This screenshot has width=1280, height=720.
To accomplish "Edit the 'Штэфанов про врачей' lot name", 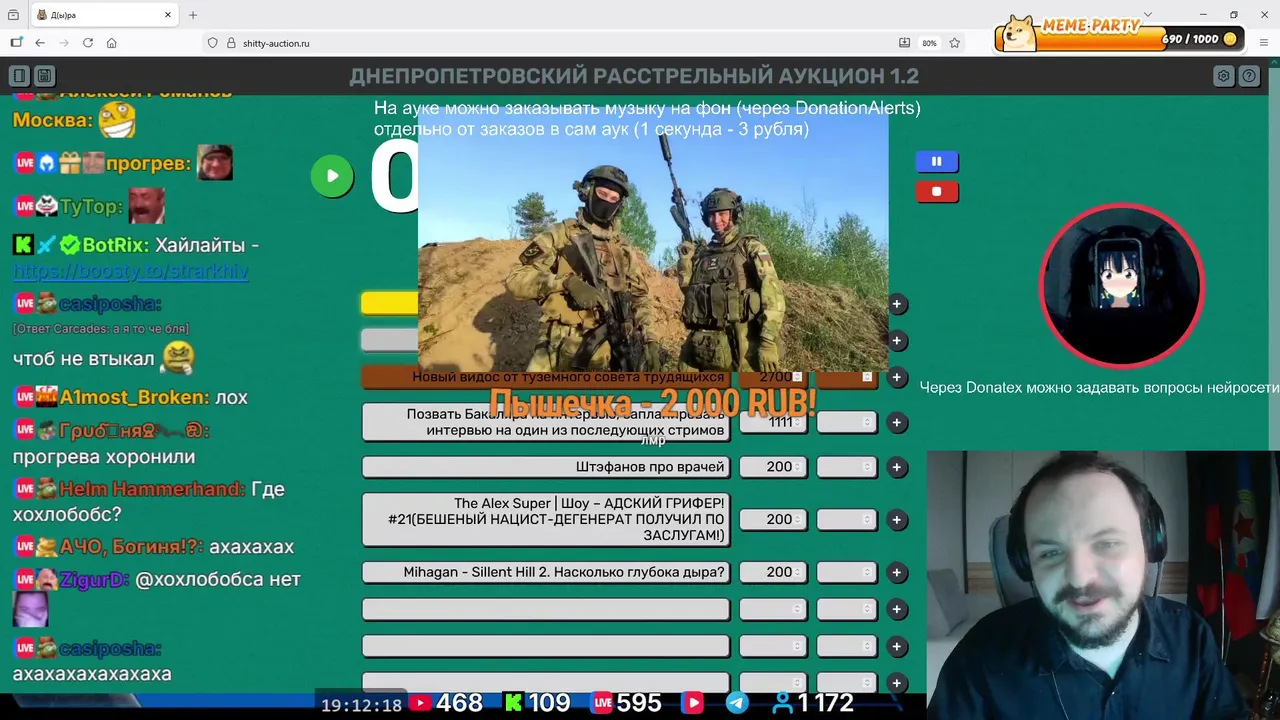I will tap(546, 467).
